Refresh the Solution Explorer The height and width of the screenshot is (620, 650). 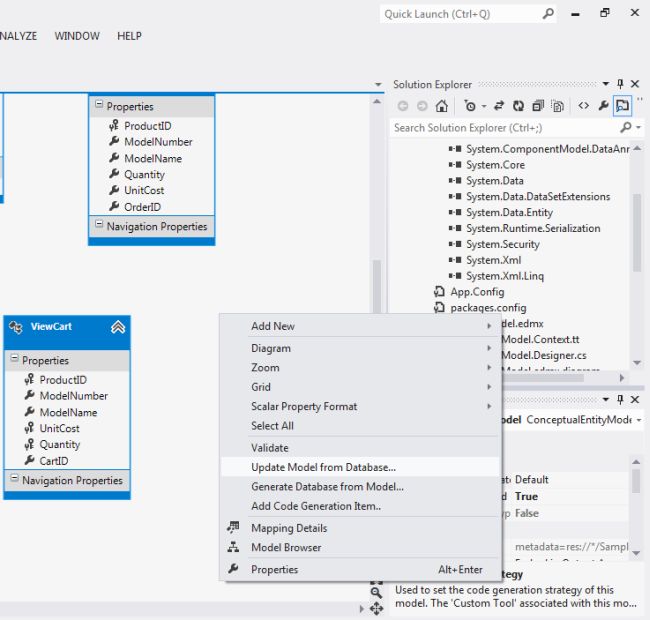point(518,106)
